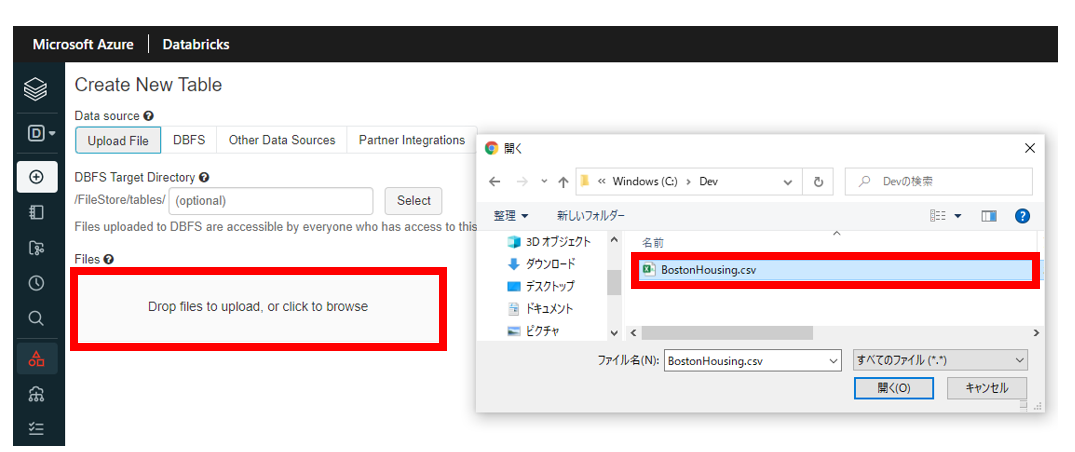This screenshot has height=452, width=1075.
Task: Click Microsoft Azure in the header
Action: click(83, 45)
